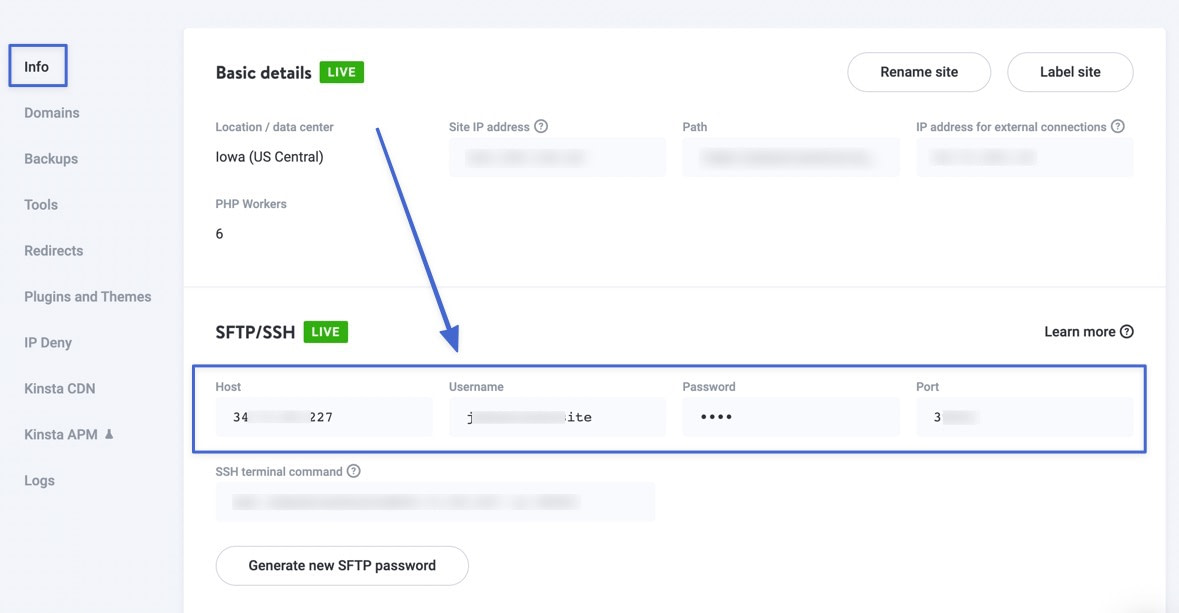The width and height of the screenshot is (1179, 613).
Task: Select Info in the sidebar
Action: point(36,66)
